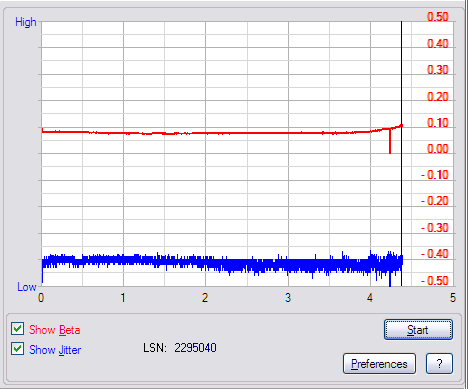Click the High label on jitter axis
This screenshot has height=389, width=468.
[26, 22]
